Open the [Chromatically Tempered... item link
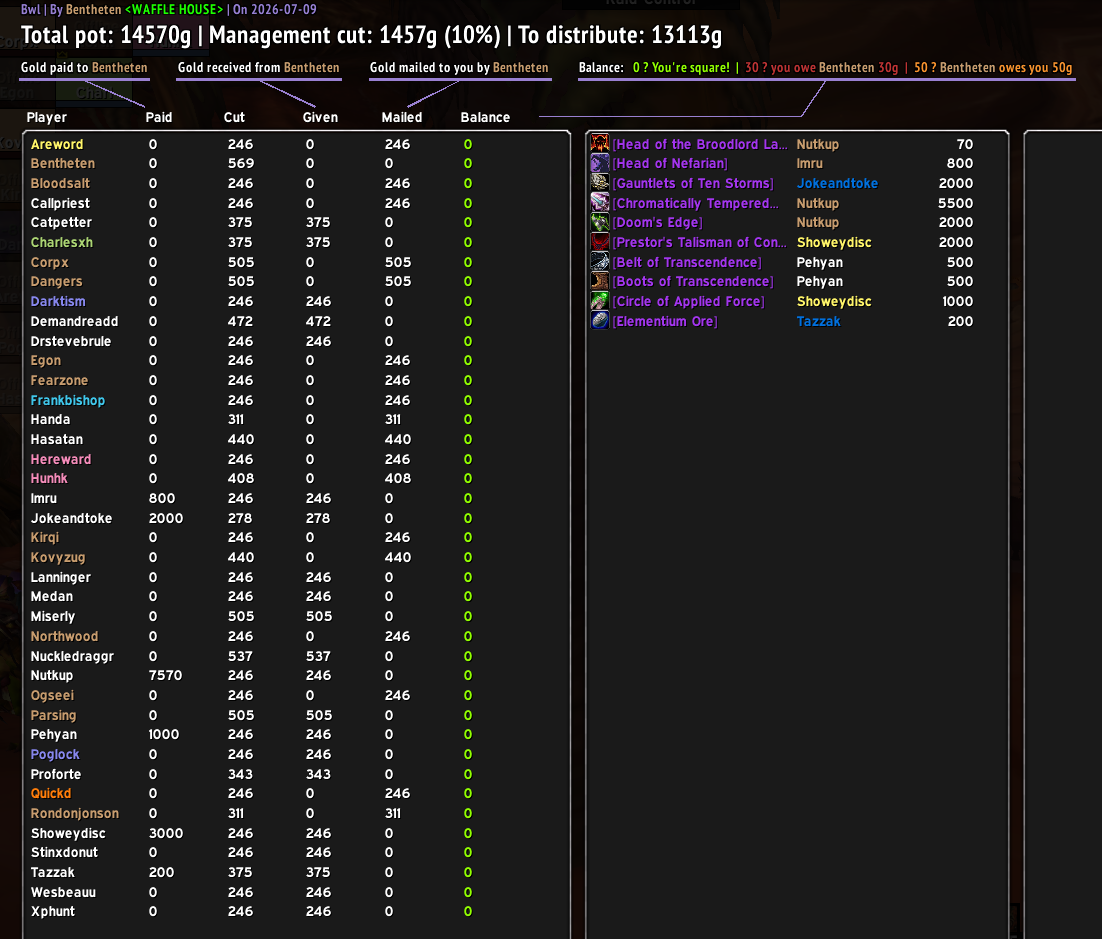This screenshot has width=1102, height=939. 696,203
